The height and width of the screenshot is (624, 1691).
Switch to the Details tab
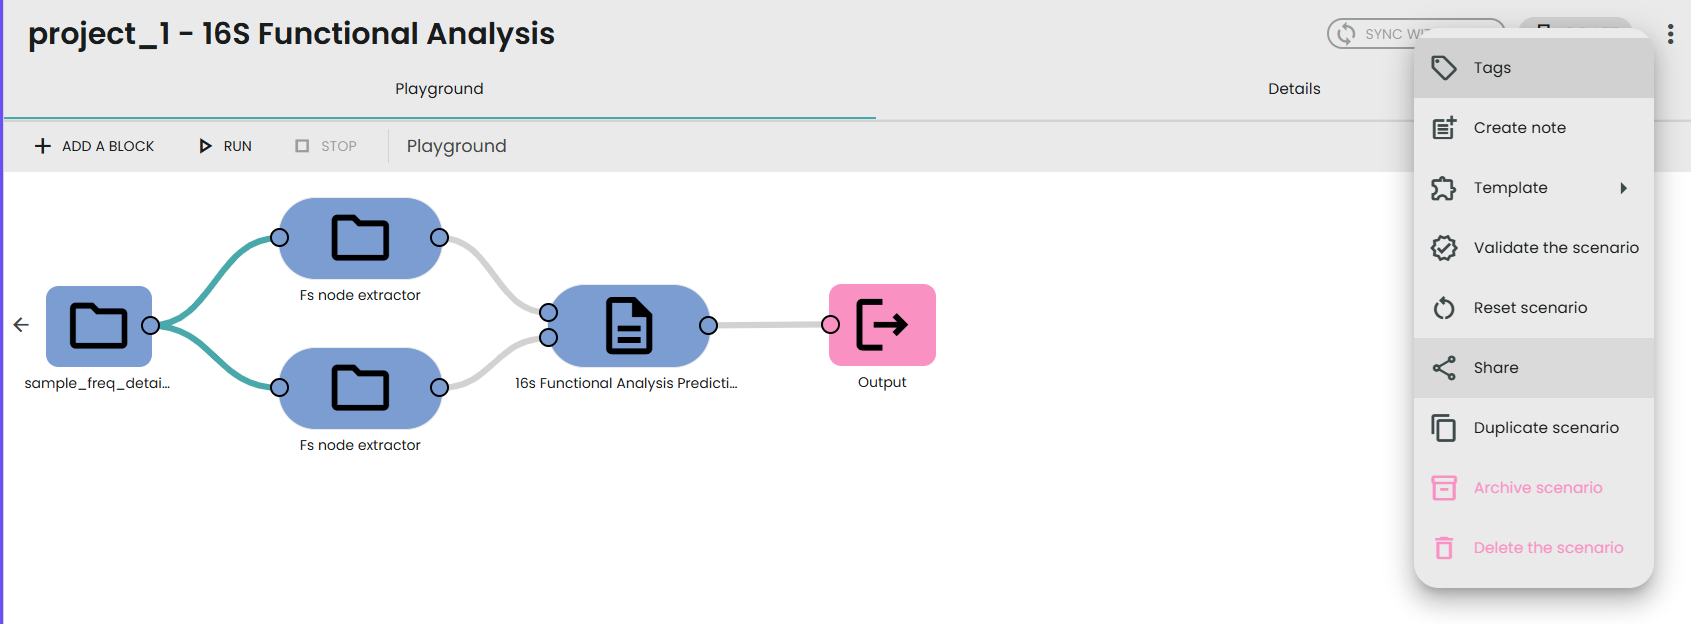(1293, 89)
